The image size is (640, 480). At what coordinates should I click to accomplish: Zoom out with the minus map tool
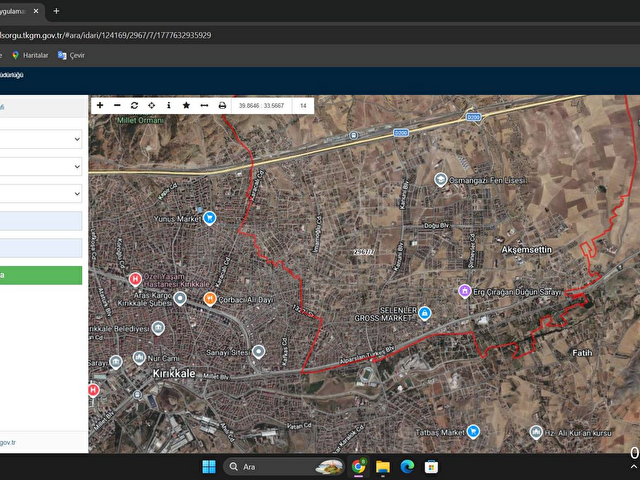tap(117, 105)
